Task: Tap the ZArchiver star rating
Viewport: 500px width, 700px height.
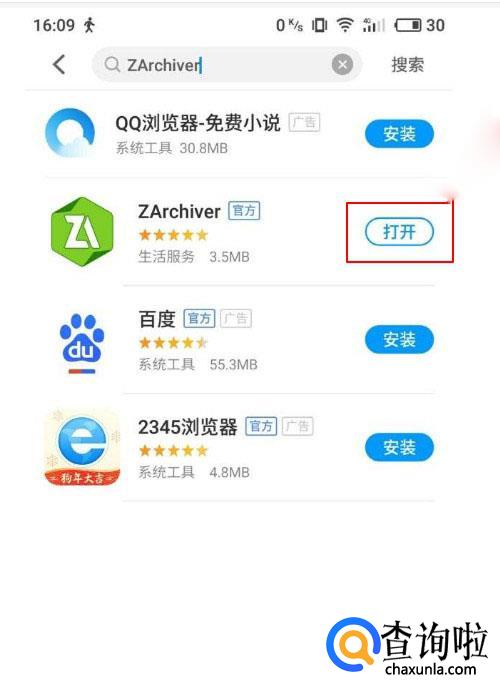Action: coord(173,235)
